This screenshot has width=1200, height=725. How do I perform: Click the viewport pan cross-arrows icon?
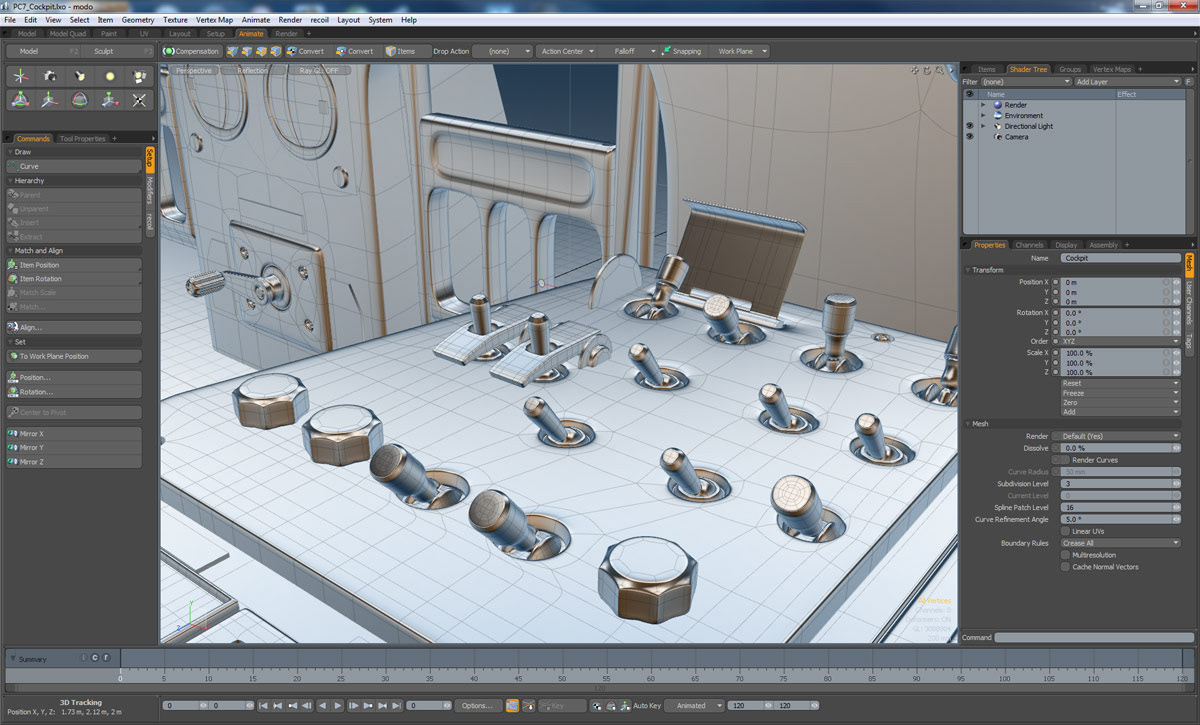coord(915,70)
